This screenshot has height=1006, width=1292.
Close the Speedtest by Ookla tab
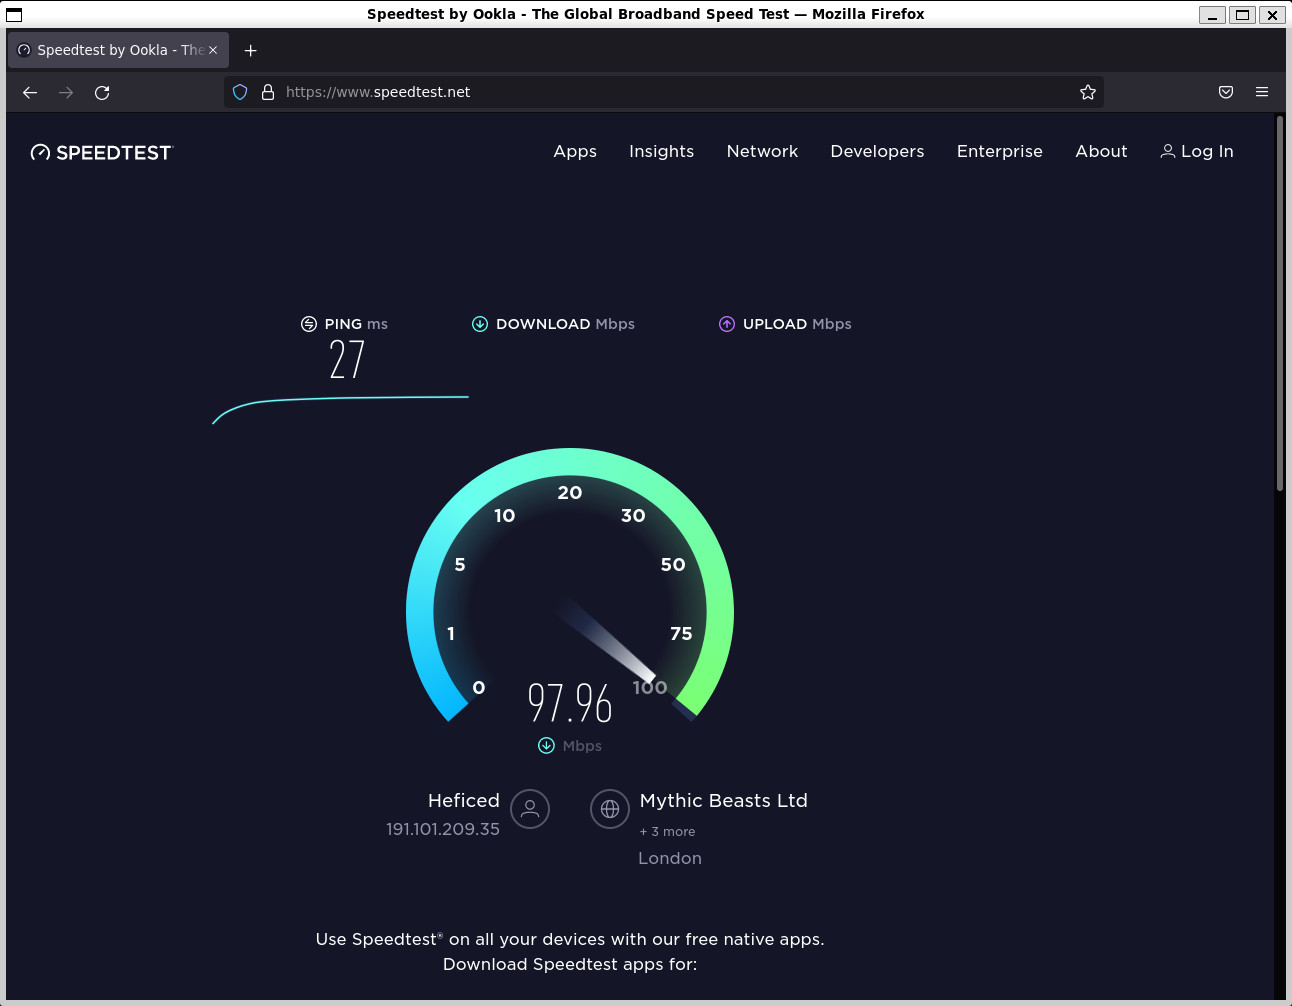click(x=212, y=50)
